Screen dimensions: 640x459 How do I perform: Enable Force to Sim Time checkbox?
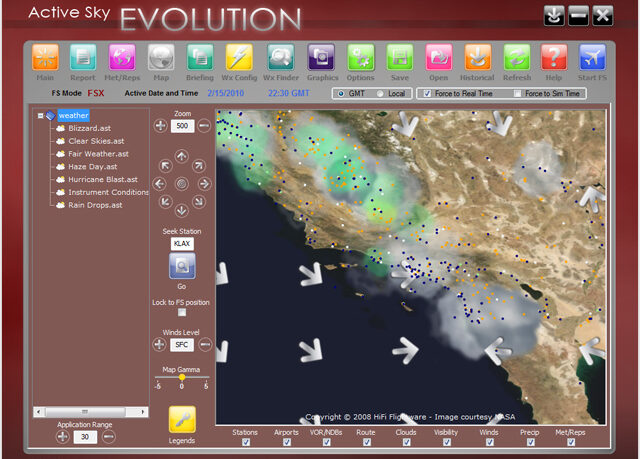[x=517, y=93]
